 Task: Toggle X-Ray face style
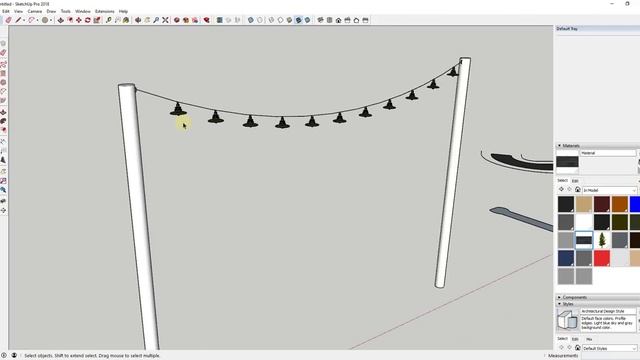click(x=251, y=20)
